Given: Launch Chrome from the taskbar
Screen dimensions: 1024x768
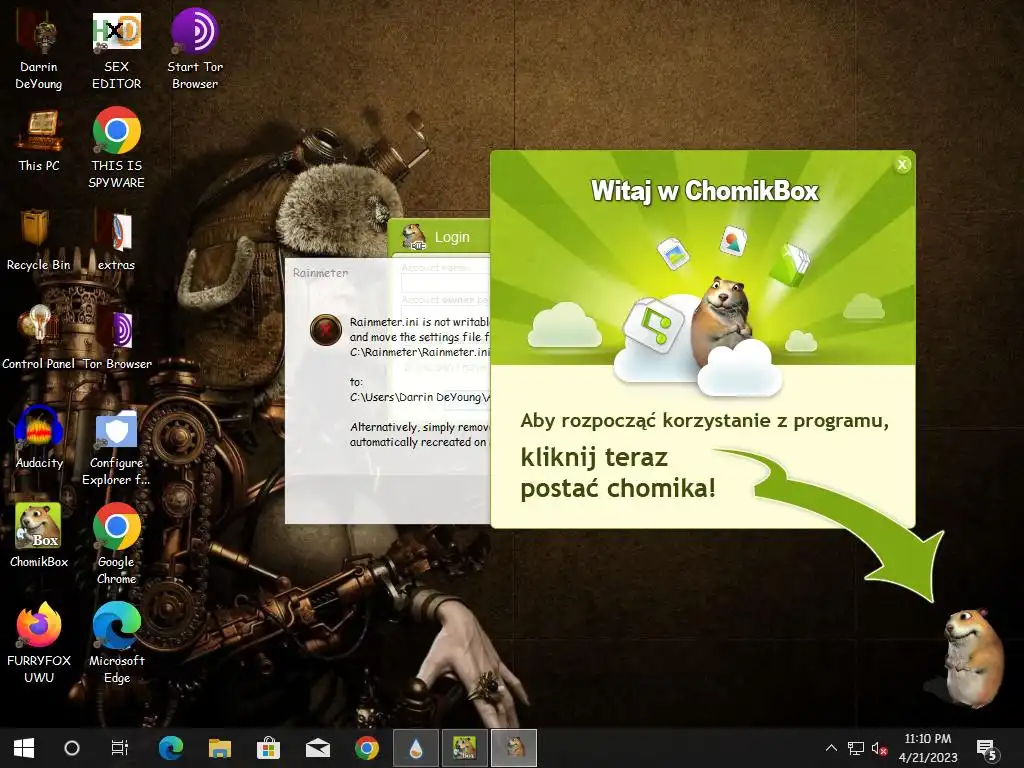Looking at the screenshot, I should click(x=366, y=748).
